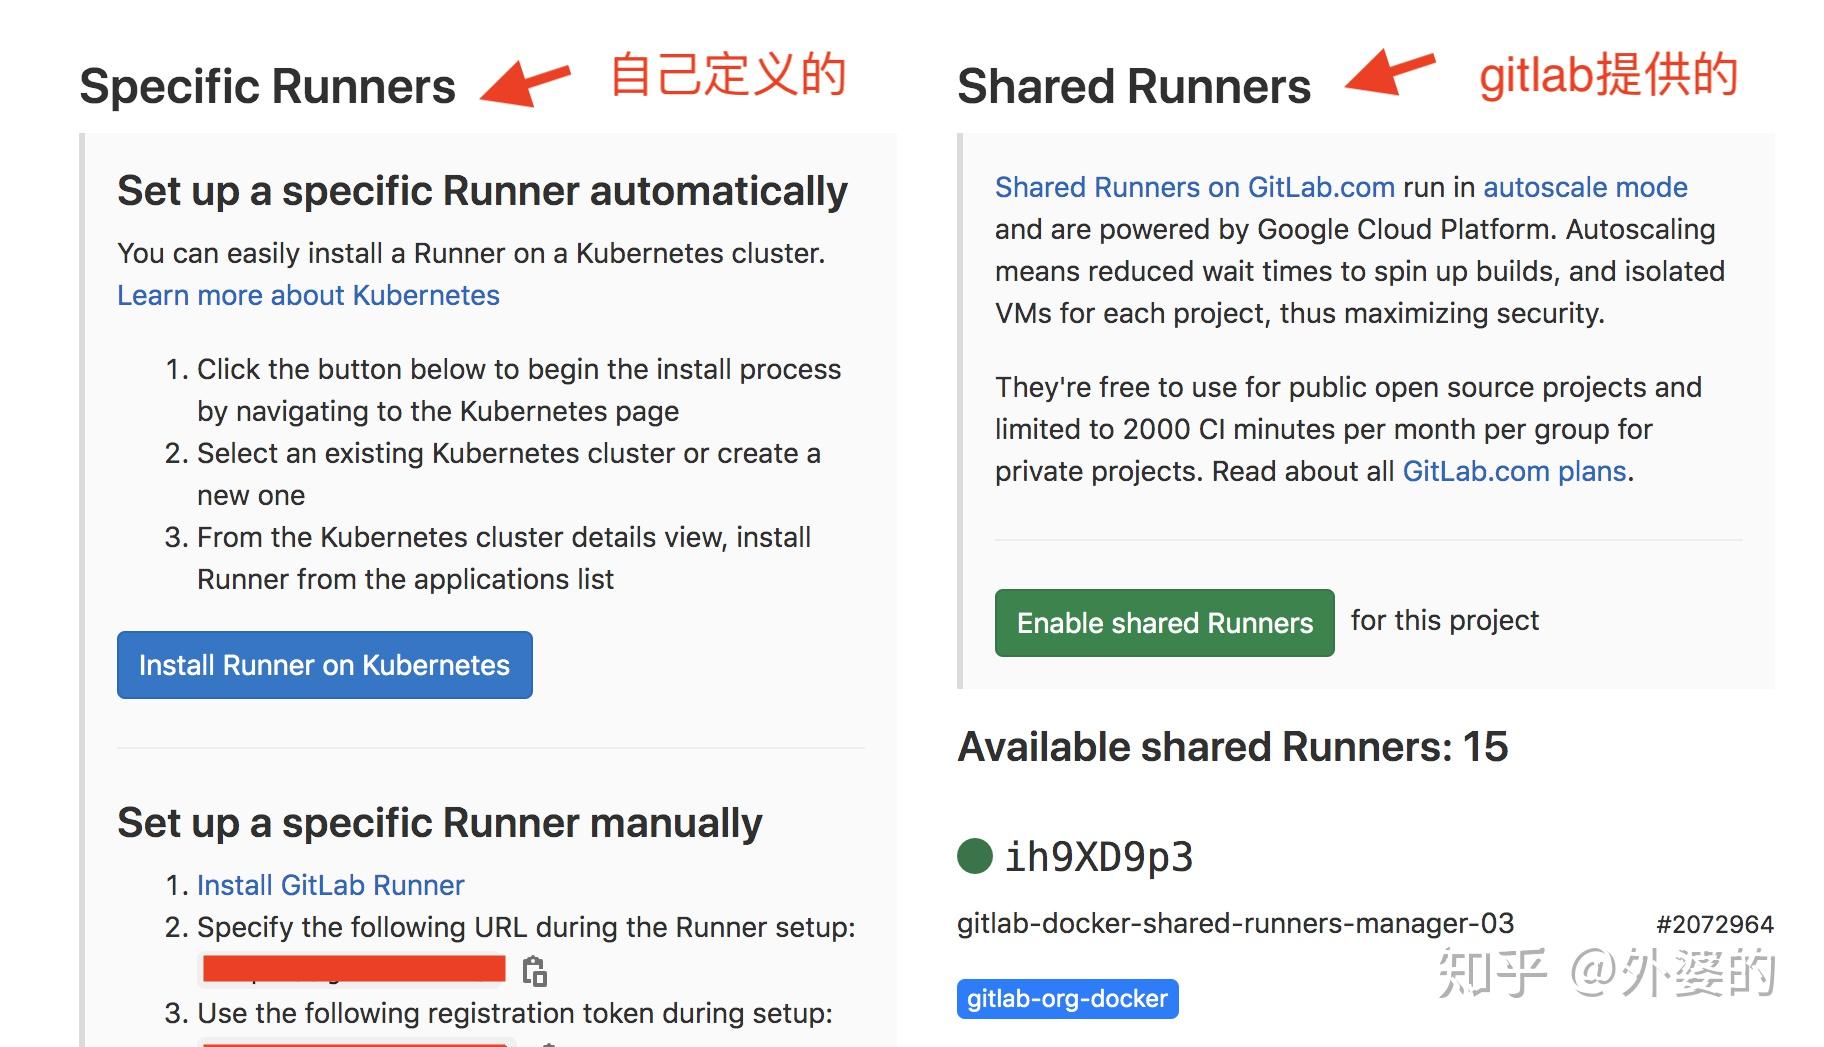Open the GitLab.com plans link
The height and width of the screenshot is (1047, 1824).
(1514, 471)
